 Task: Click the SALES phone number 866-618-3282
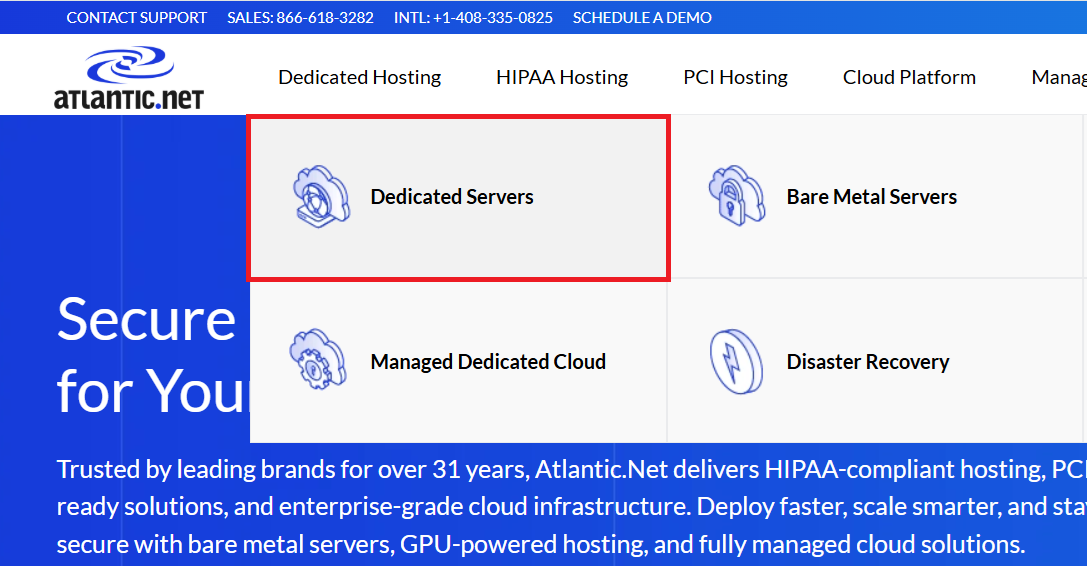coord(300,17)
